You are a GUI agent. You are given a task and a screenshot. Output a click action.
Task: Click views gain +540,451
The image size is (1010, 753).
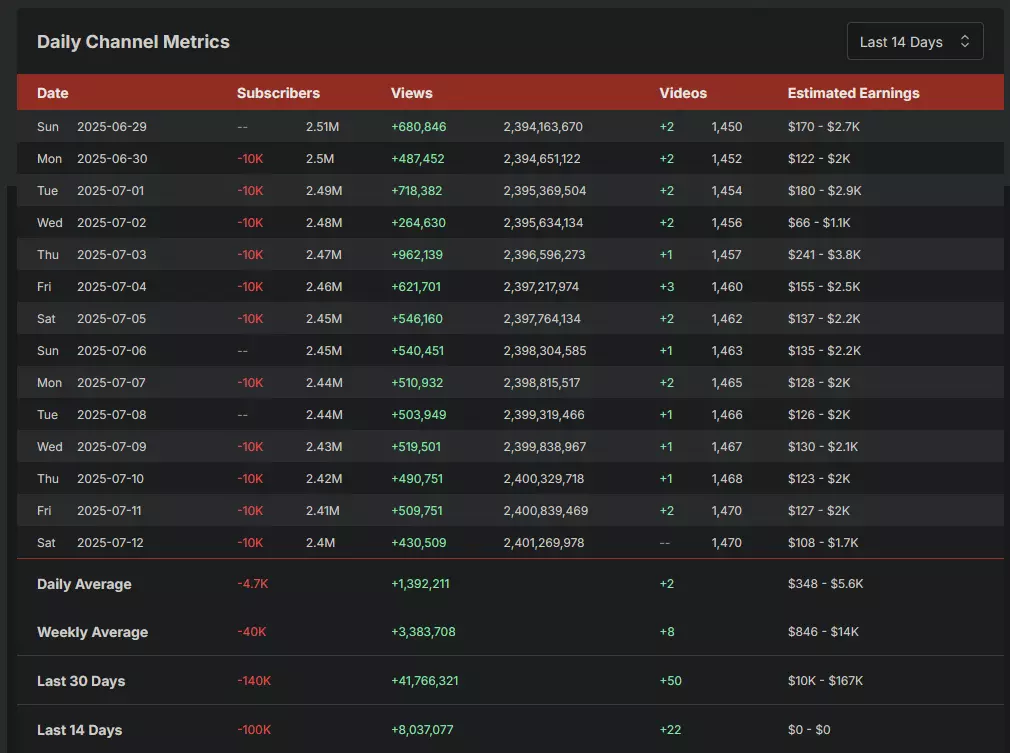point(417,350)
